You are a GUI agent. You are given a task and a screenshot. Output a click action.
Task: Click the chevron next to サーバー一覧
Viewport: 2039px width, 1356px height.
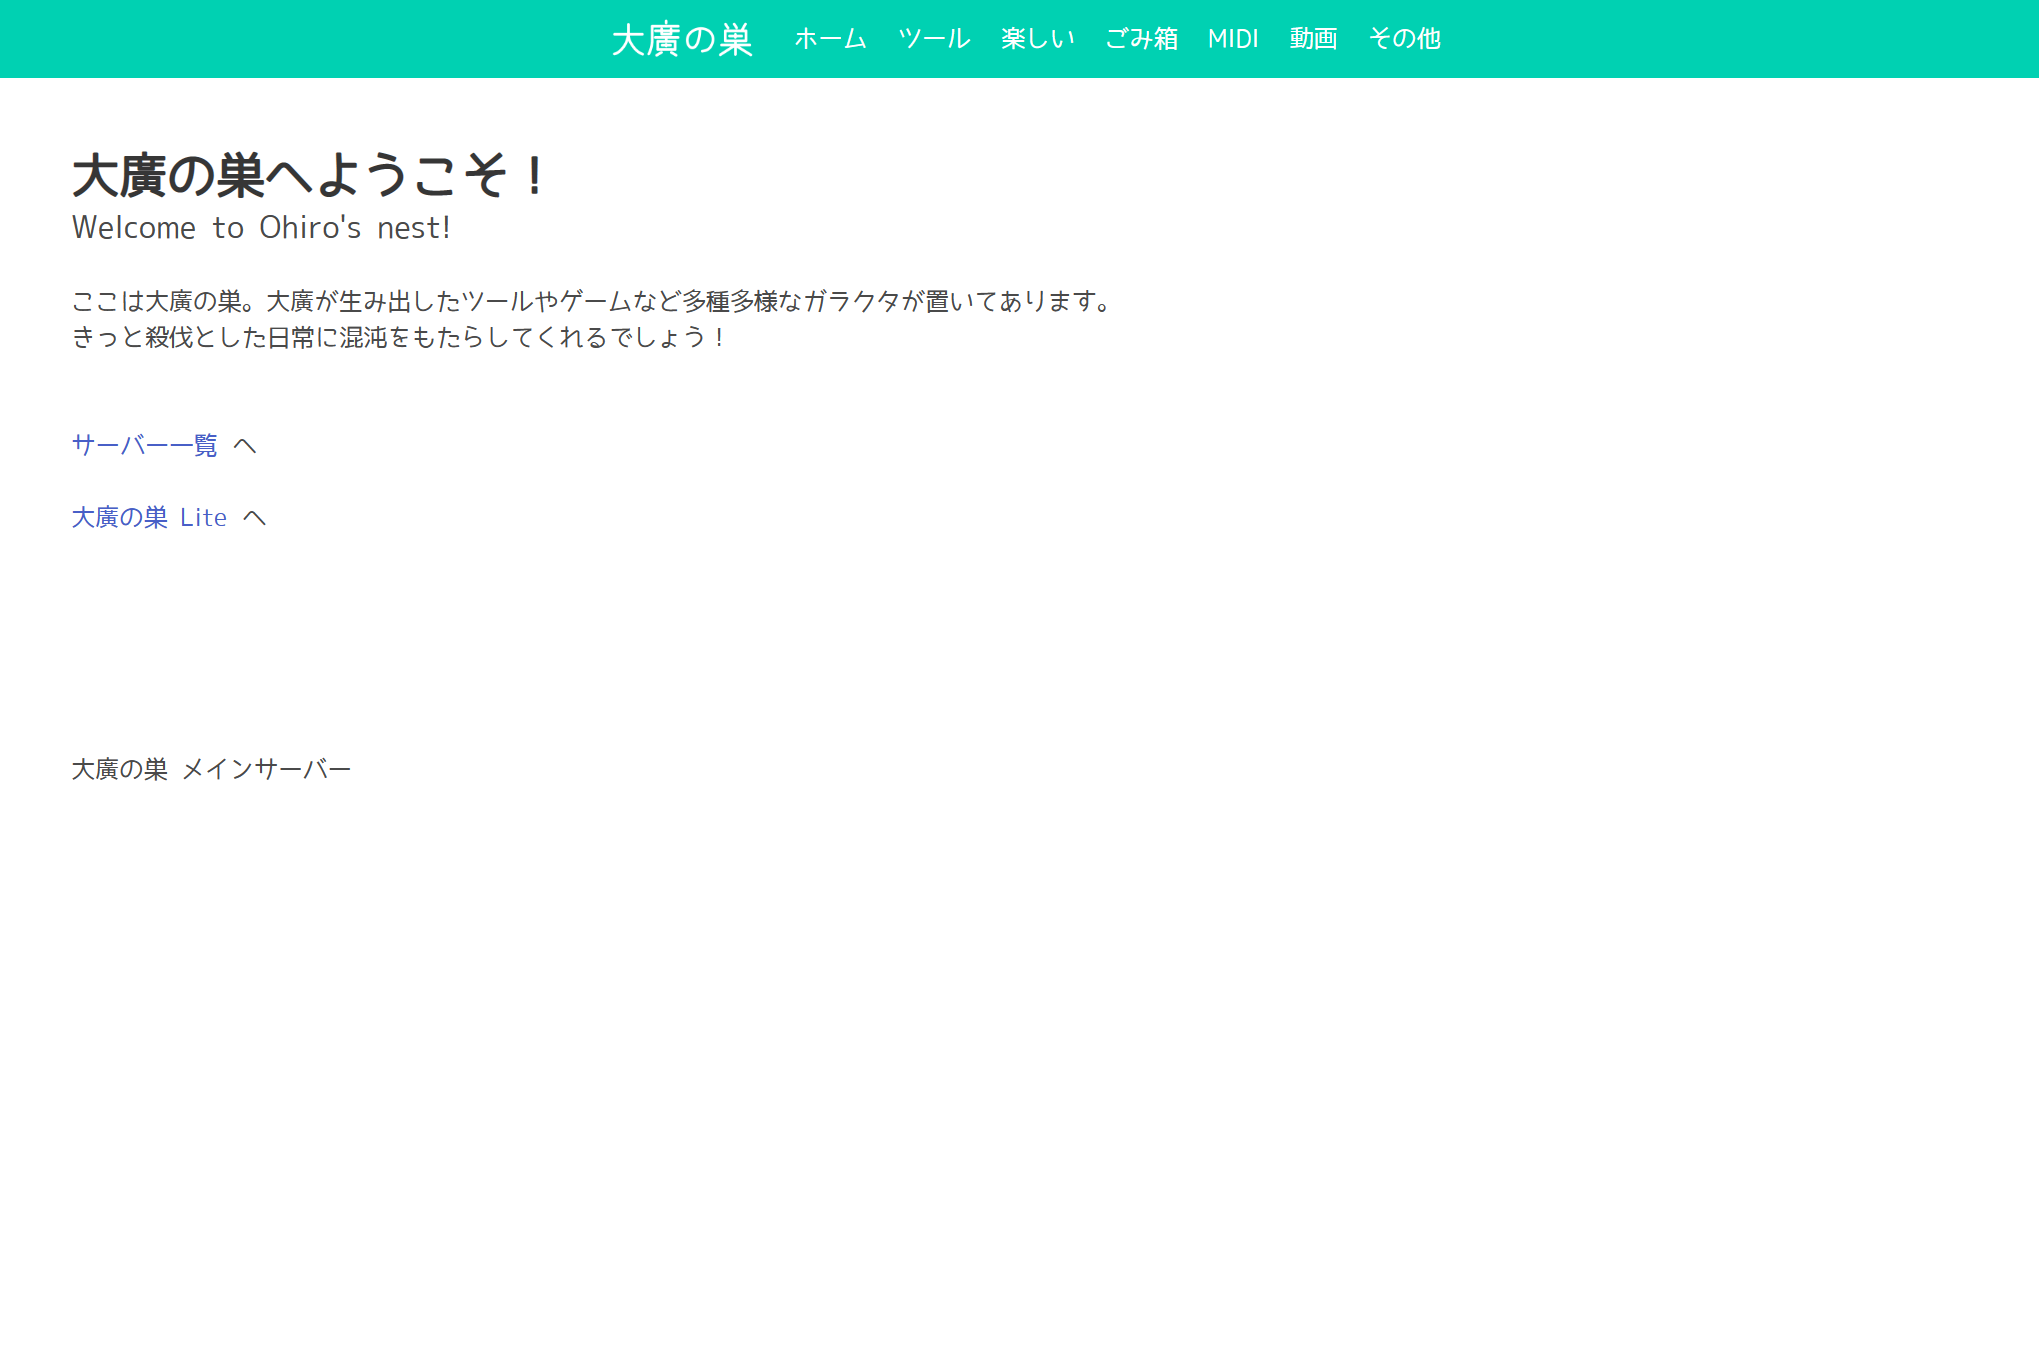pyautogui.click(x=245, y=445)
